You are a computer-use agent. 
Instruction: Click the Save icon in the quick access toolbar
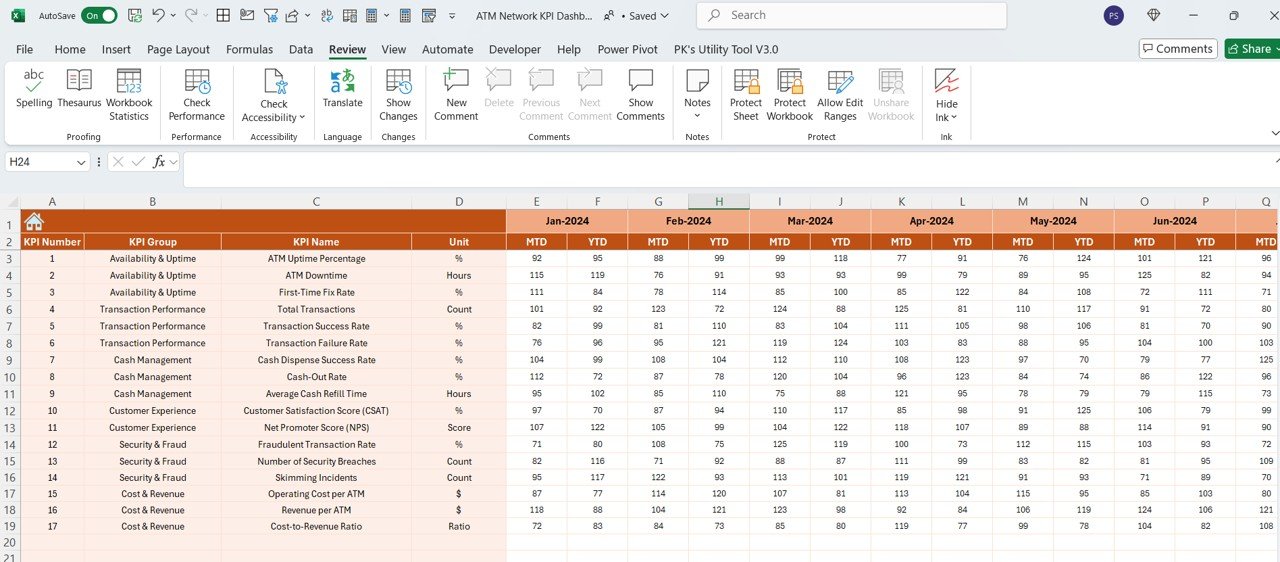tap(135, 16)
